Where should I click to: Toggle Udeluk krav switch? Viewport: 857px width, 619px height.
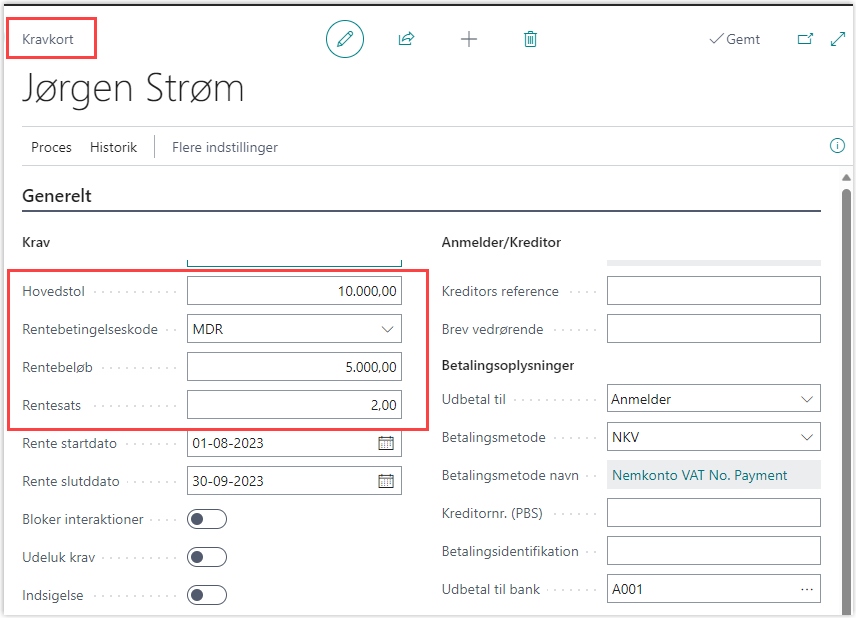(207, 557)
